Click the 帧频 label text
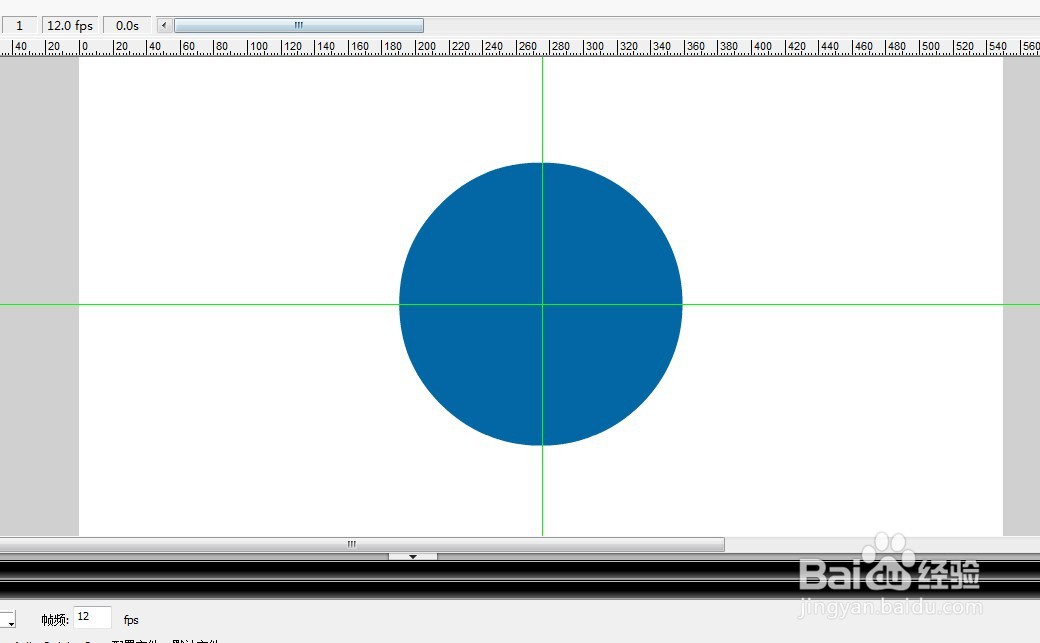Viewport: 1040px width, 643px height. tap(55, 620)
